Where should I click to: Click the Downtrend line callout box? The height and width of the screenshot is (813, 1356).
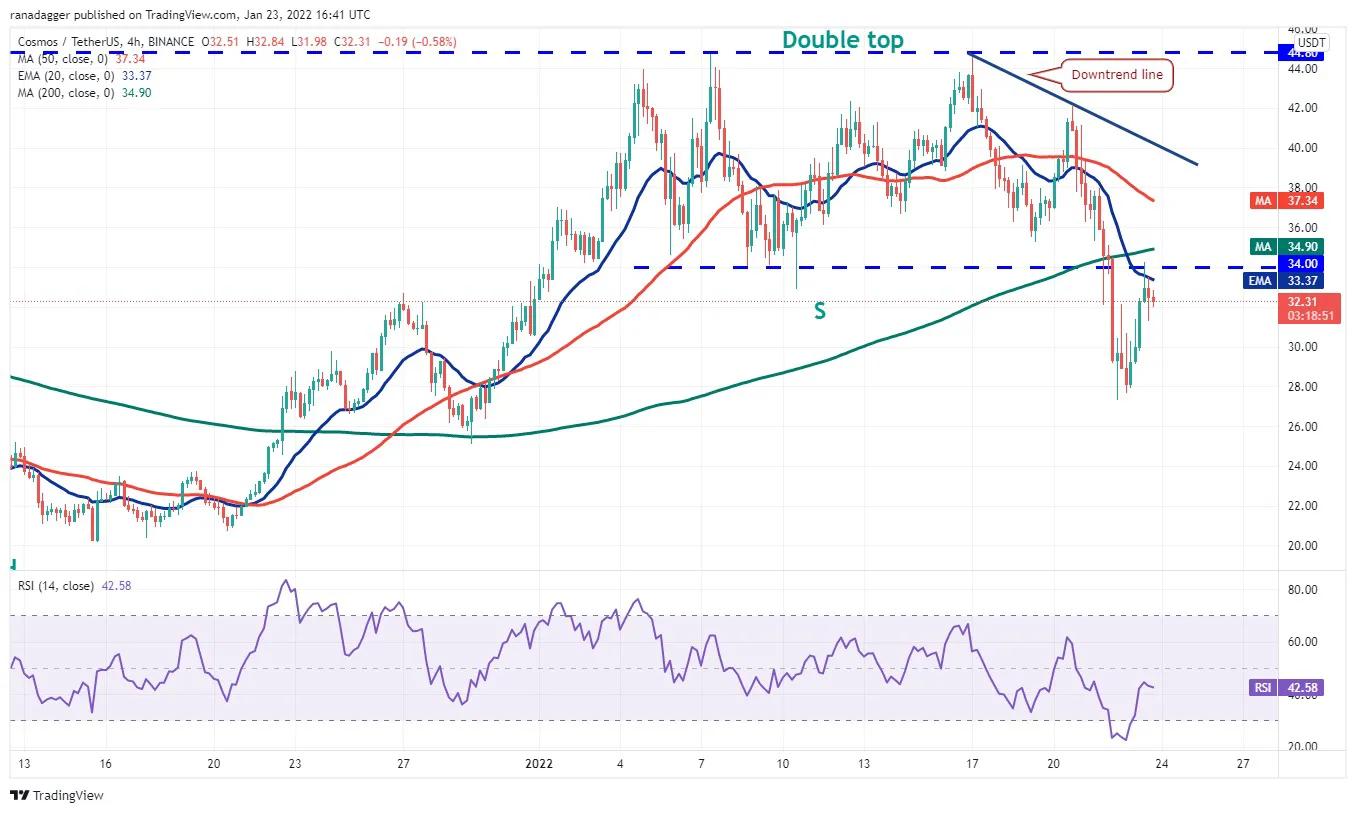point(1116,74)
